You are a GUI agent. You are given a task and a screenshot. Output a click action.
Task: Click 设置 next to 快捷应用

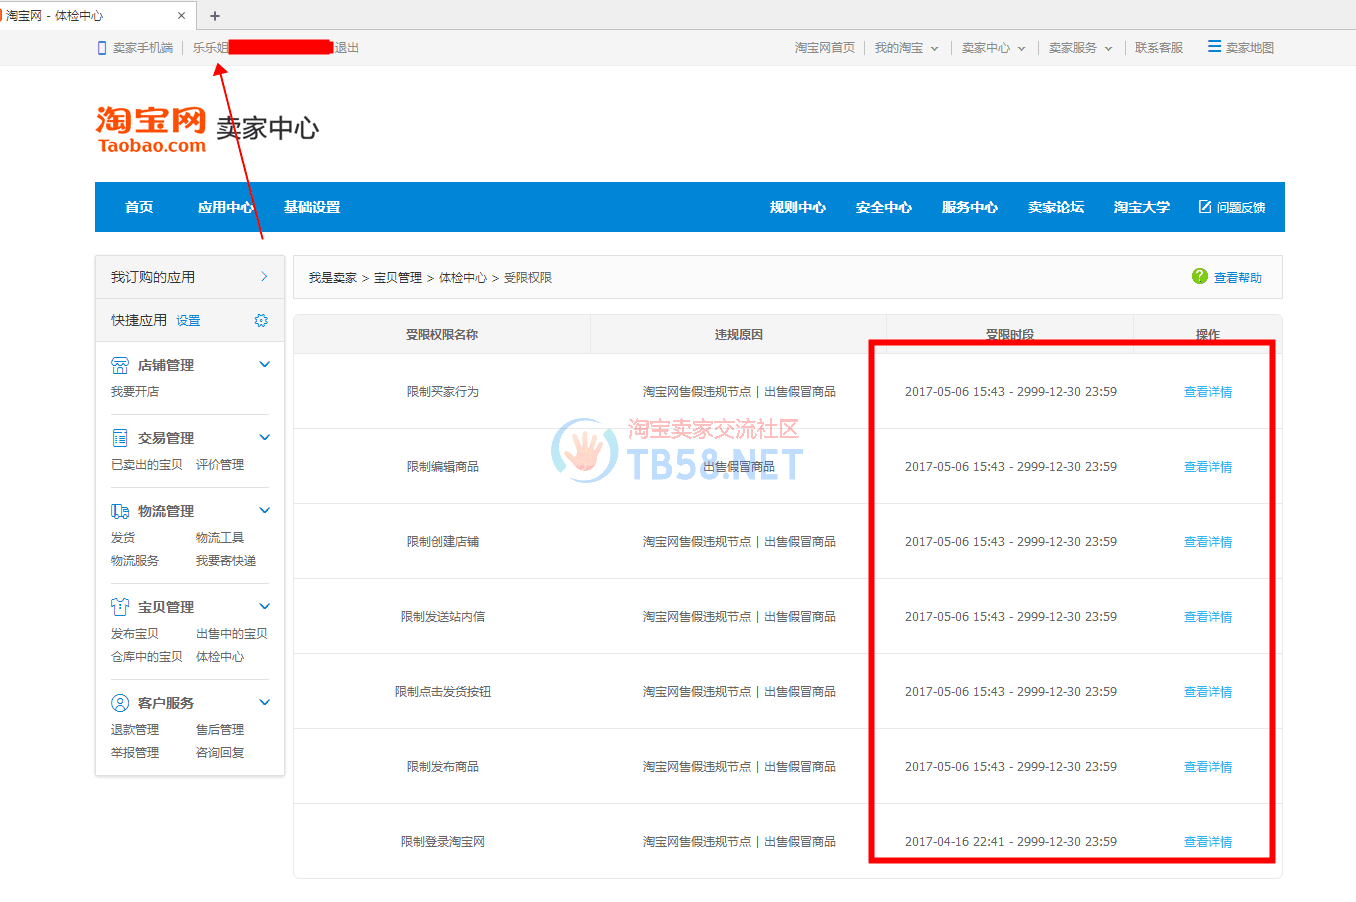[x=188, y=321]
